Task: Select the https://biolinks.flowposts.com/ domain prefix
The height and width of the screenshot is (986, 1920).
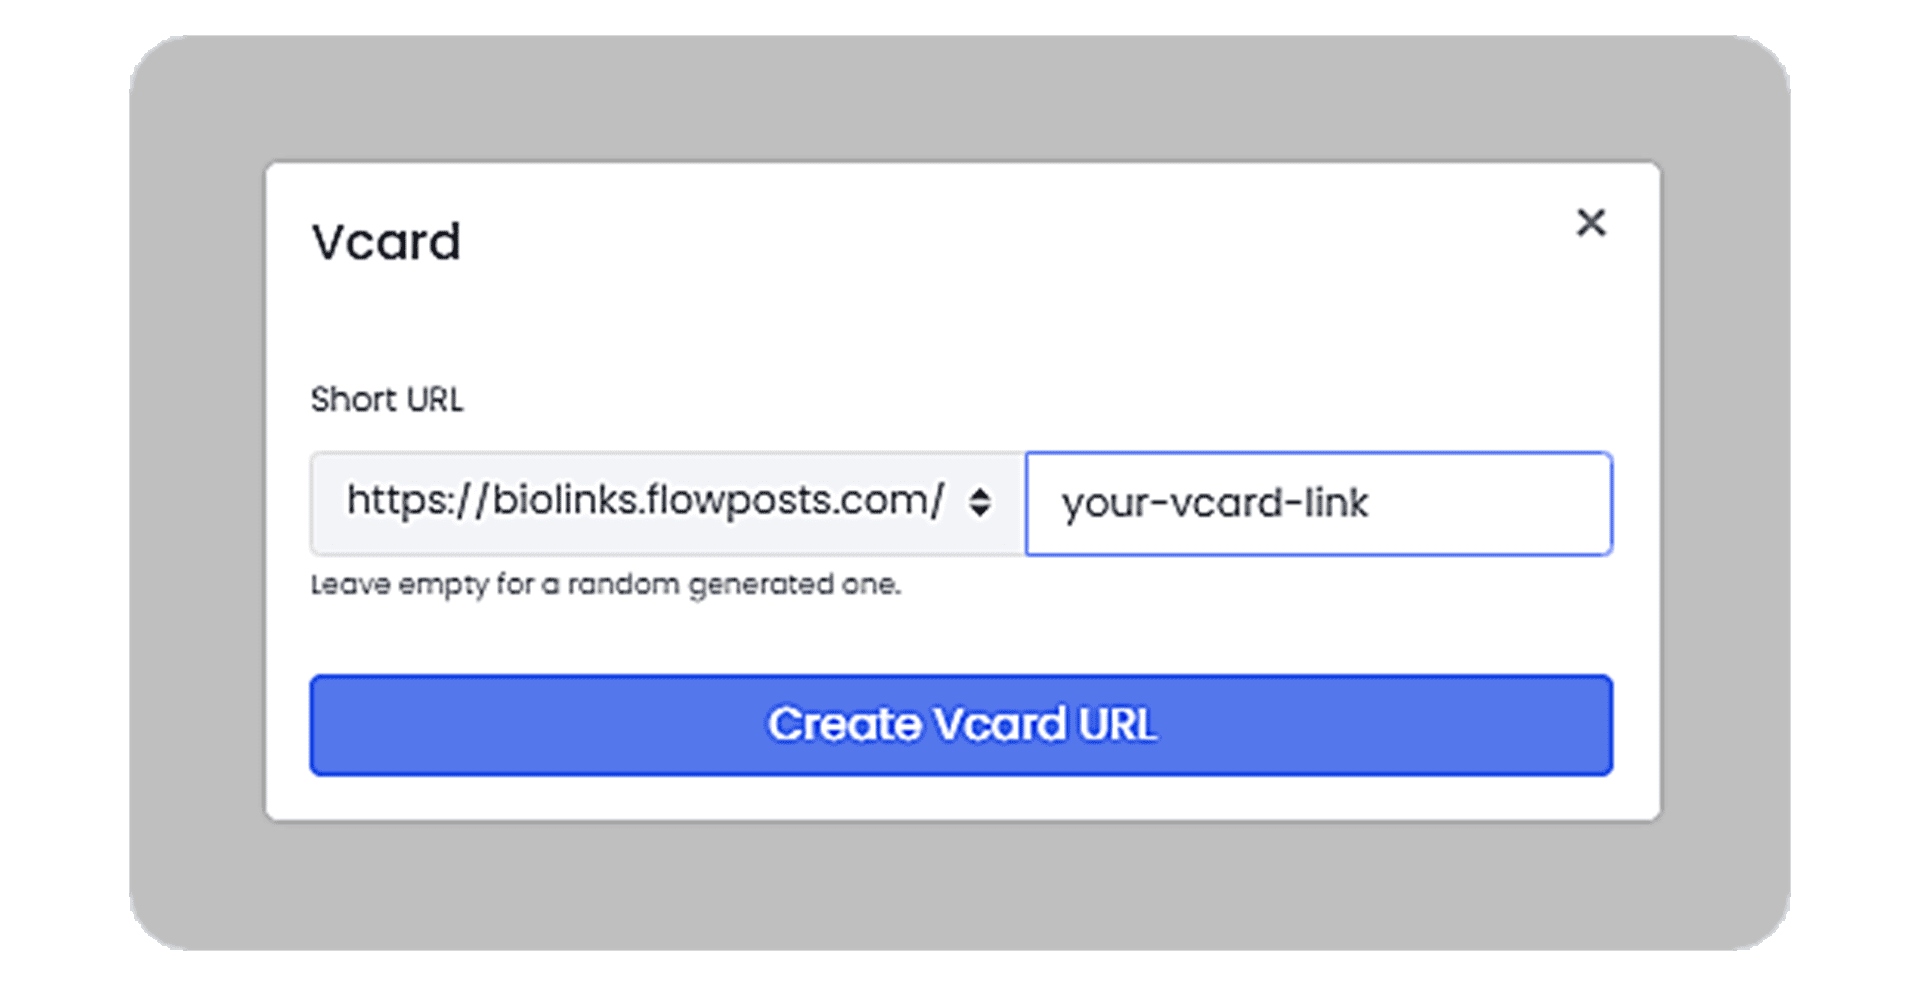Action: pos(645,500)
